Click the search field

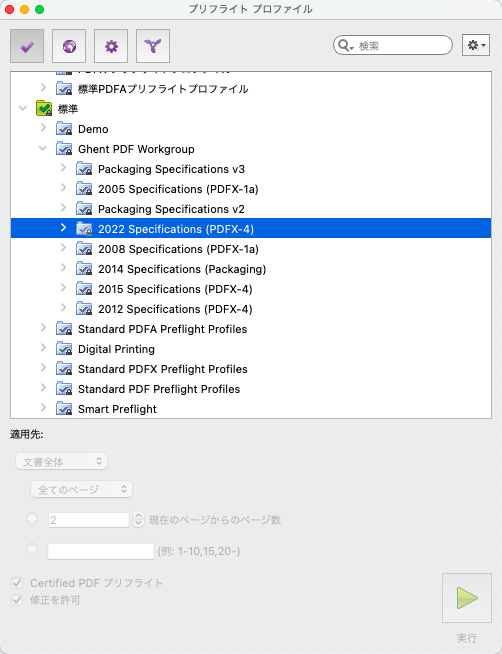point(393,45)
